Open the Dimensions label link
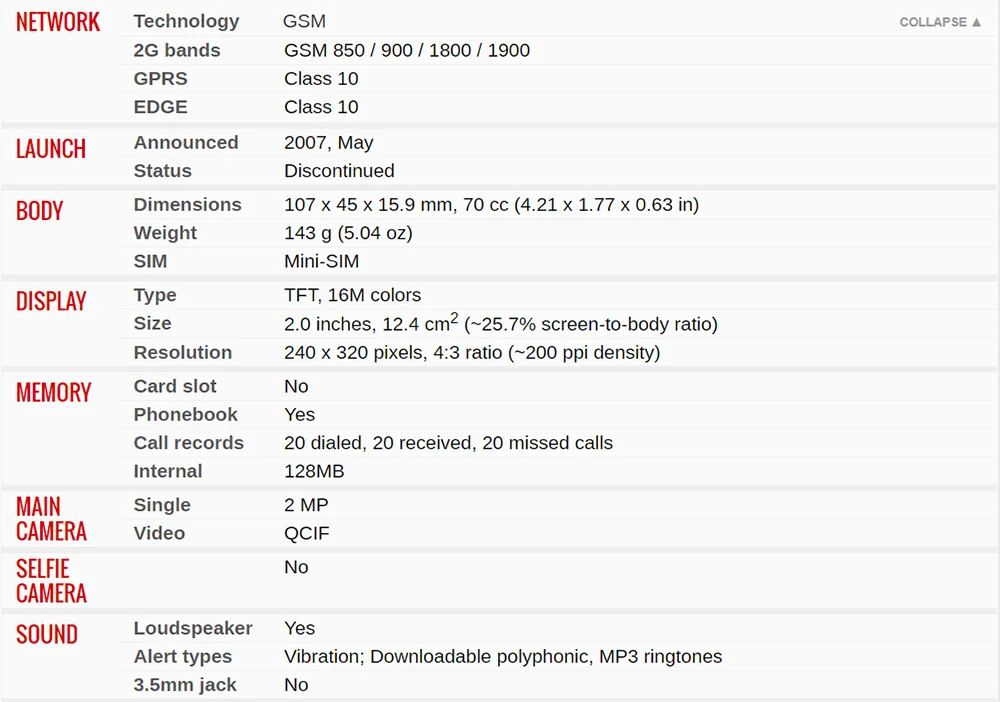The height and width of the screenshot is (702, 1000). coord(188,204)
